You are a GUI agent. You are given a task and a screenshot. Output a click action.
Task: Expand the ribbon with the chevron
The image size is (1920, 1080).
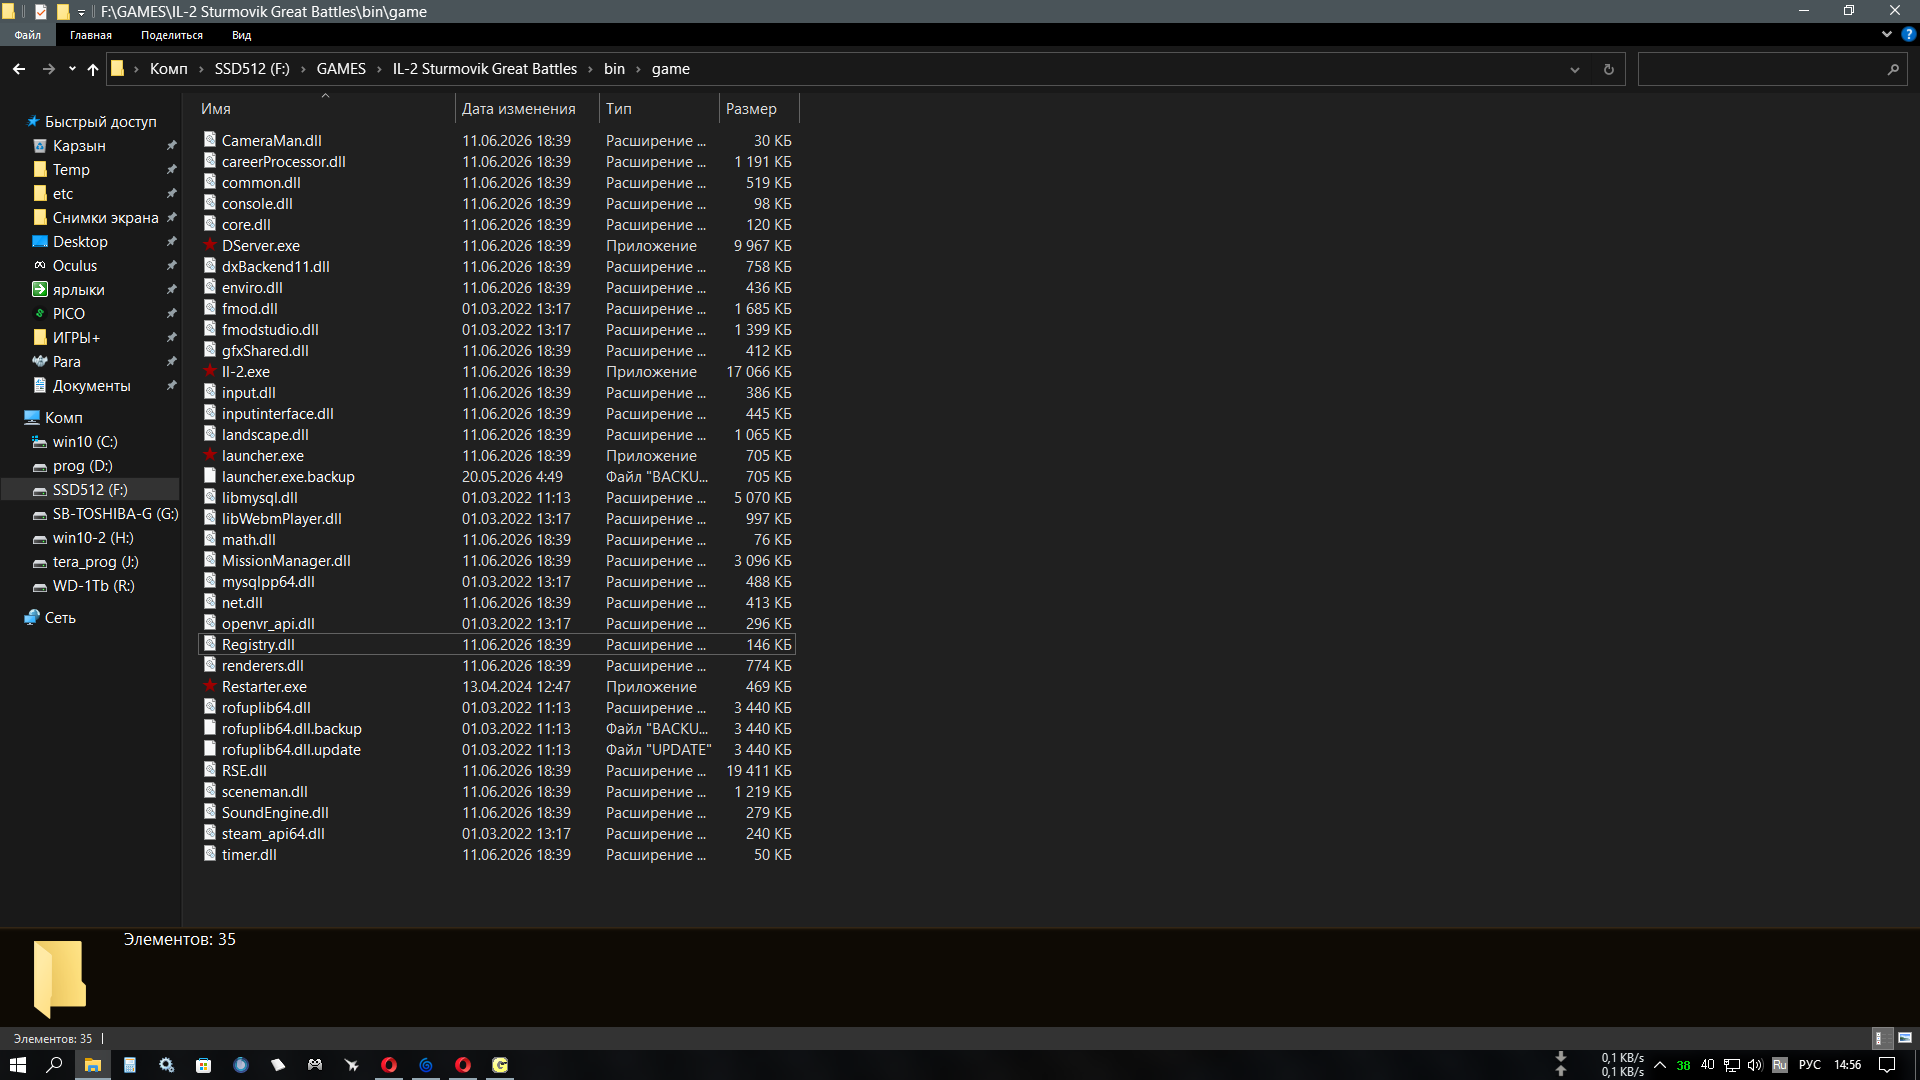pos(1887,34)
